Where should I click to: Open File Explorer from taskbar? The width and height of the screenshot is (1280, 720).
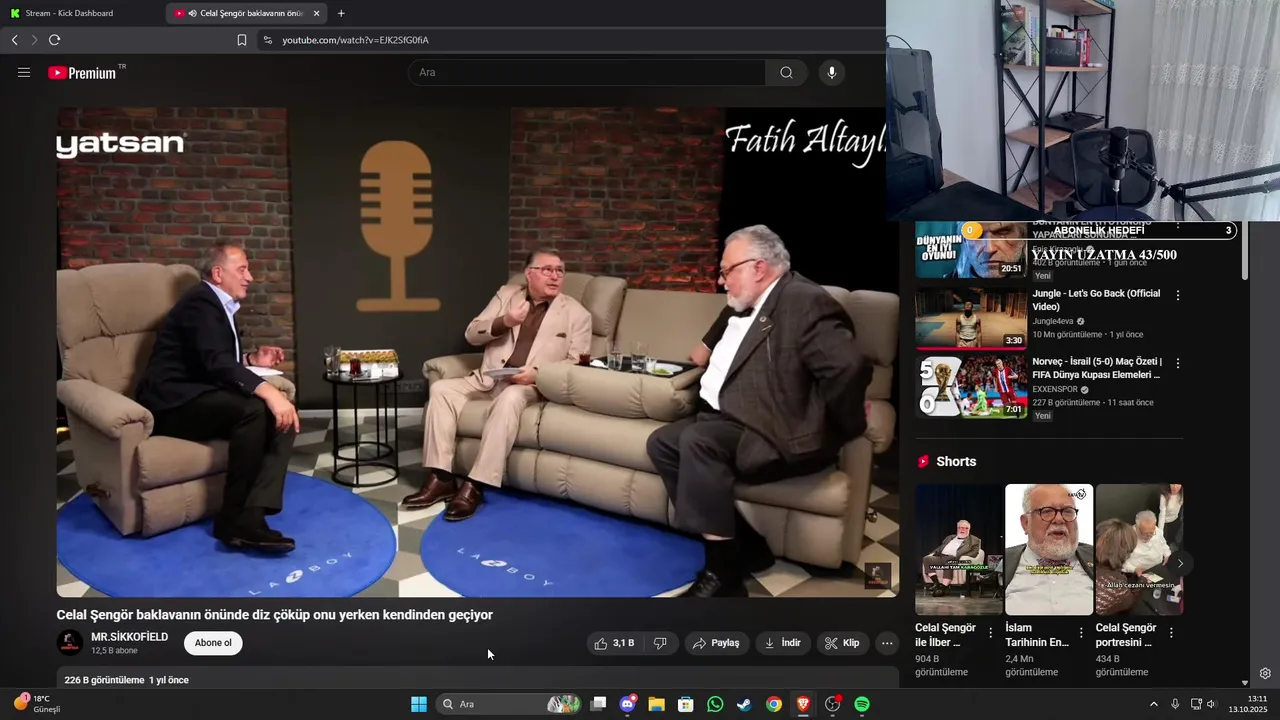coord(657,704)
